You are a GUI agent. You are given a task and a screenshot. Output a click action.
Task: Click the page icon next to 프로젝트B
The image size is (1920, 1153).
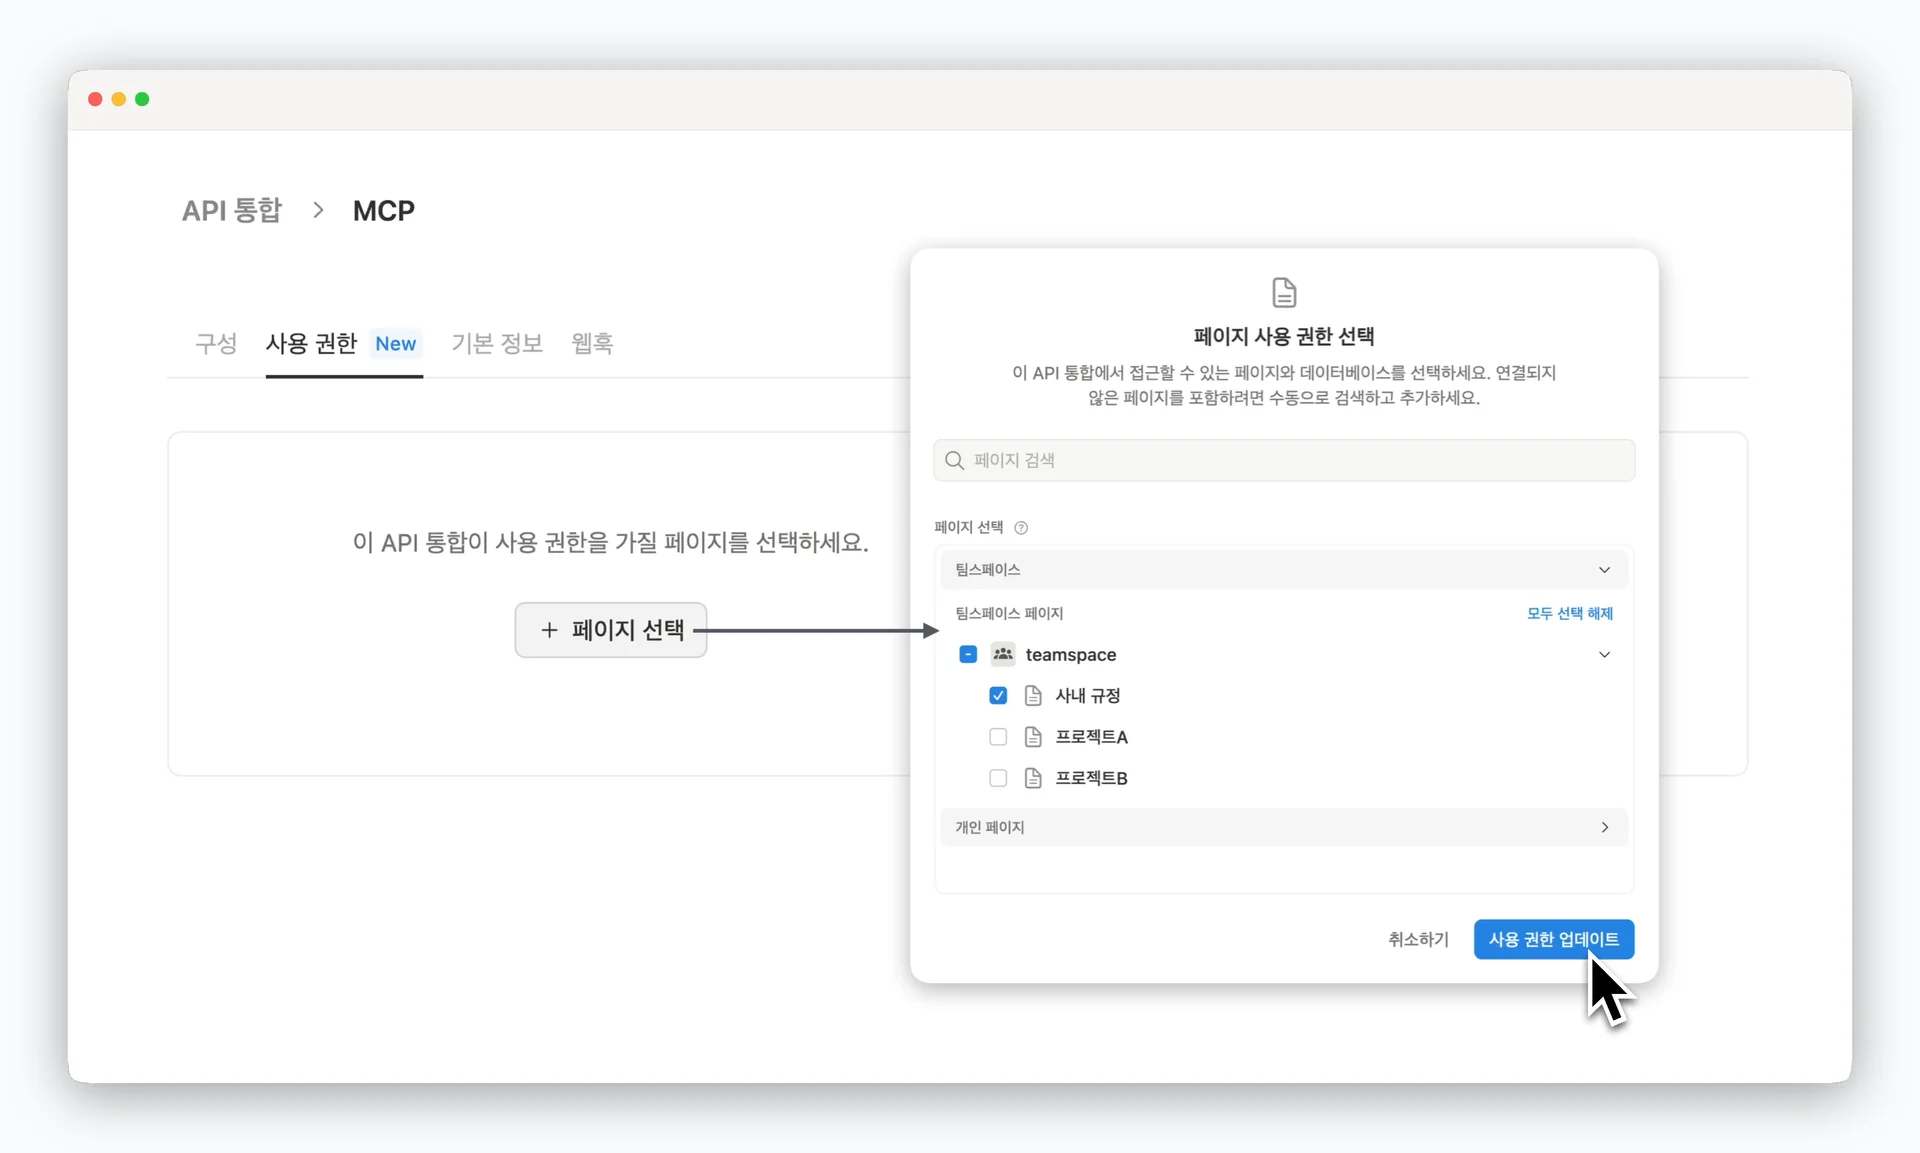click(1033, 778)
